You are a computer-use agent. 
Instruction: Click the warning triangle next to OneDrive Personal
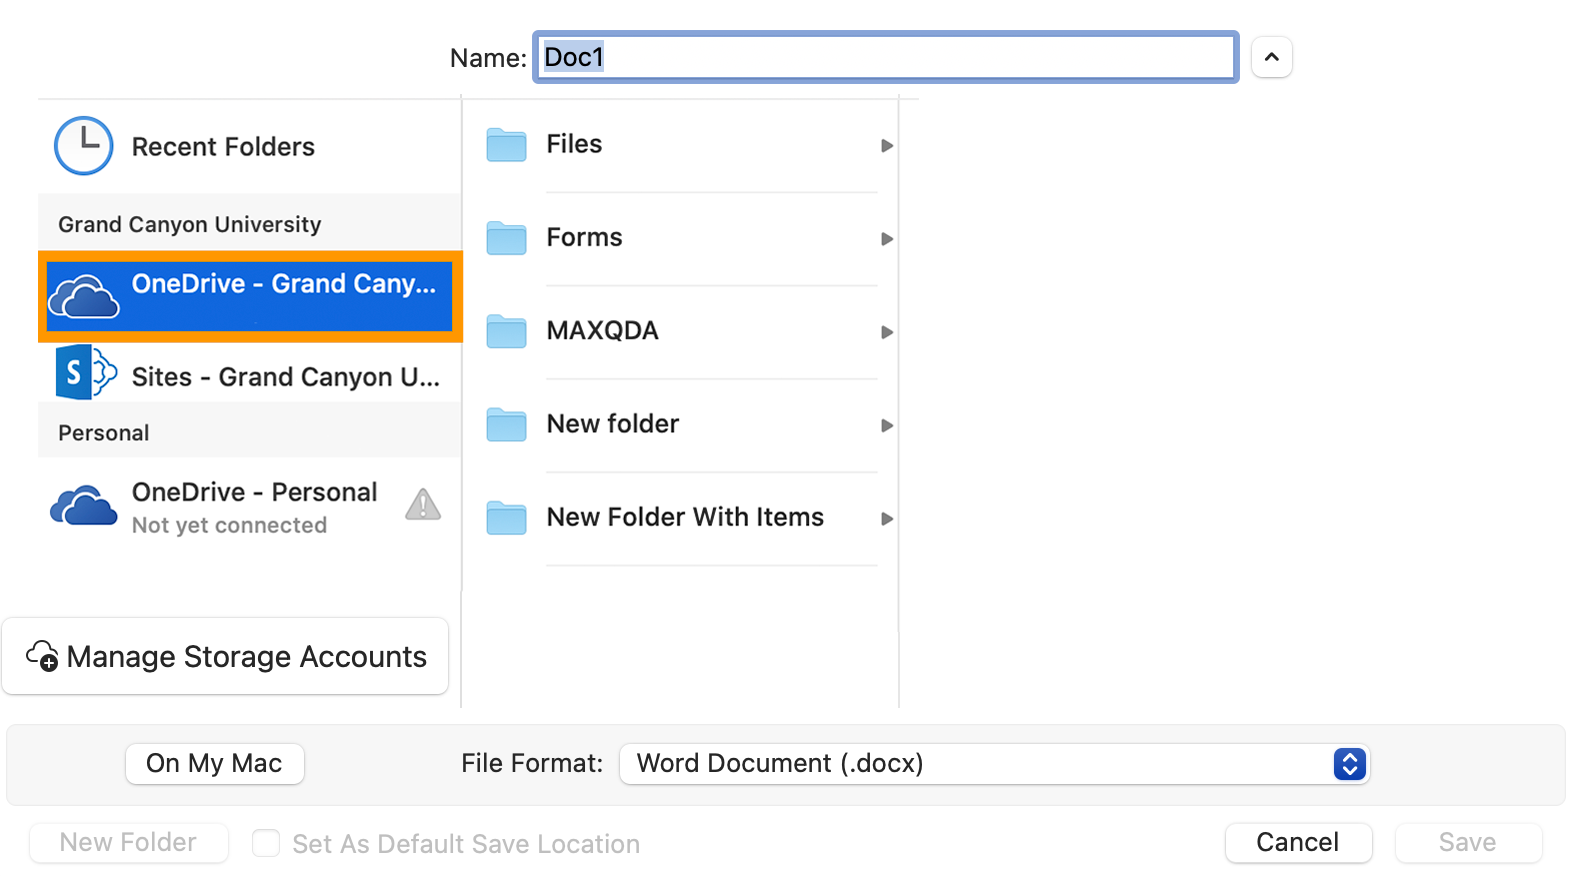pos(423,505)
